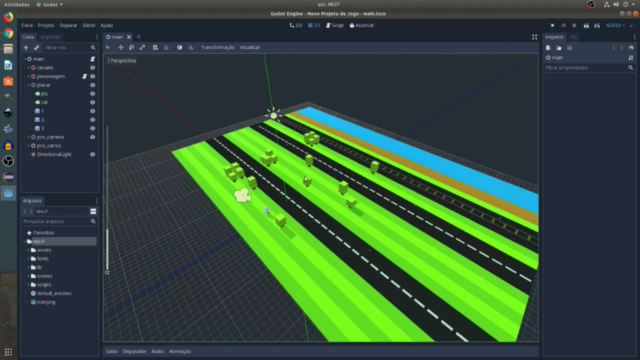Open the Depurar menu

click(x=68, y=25)
